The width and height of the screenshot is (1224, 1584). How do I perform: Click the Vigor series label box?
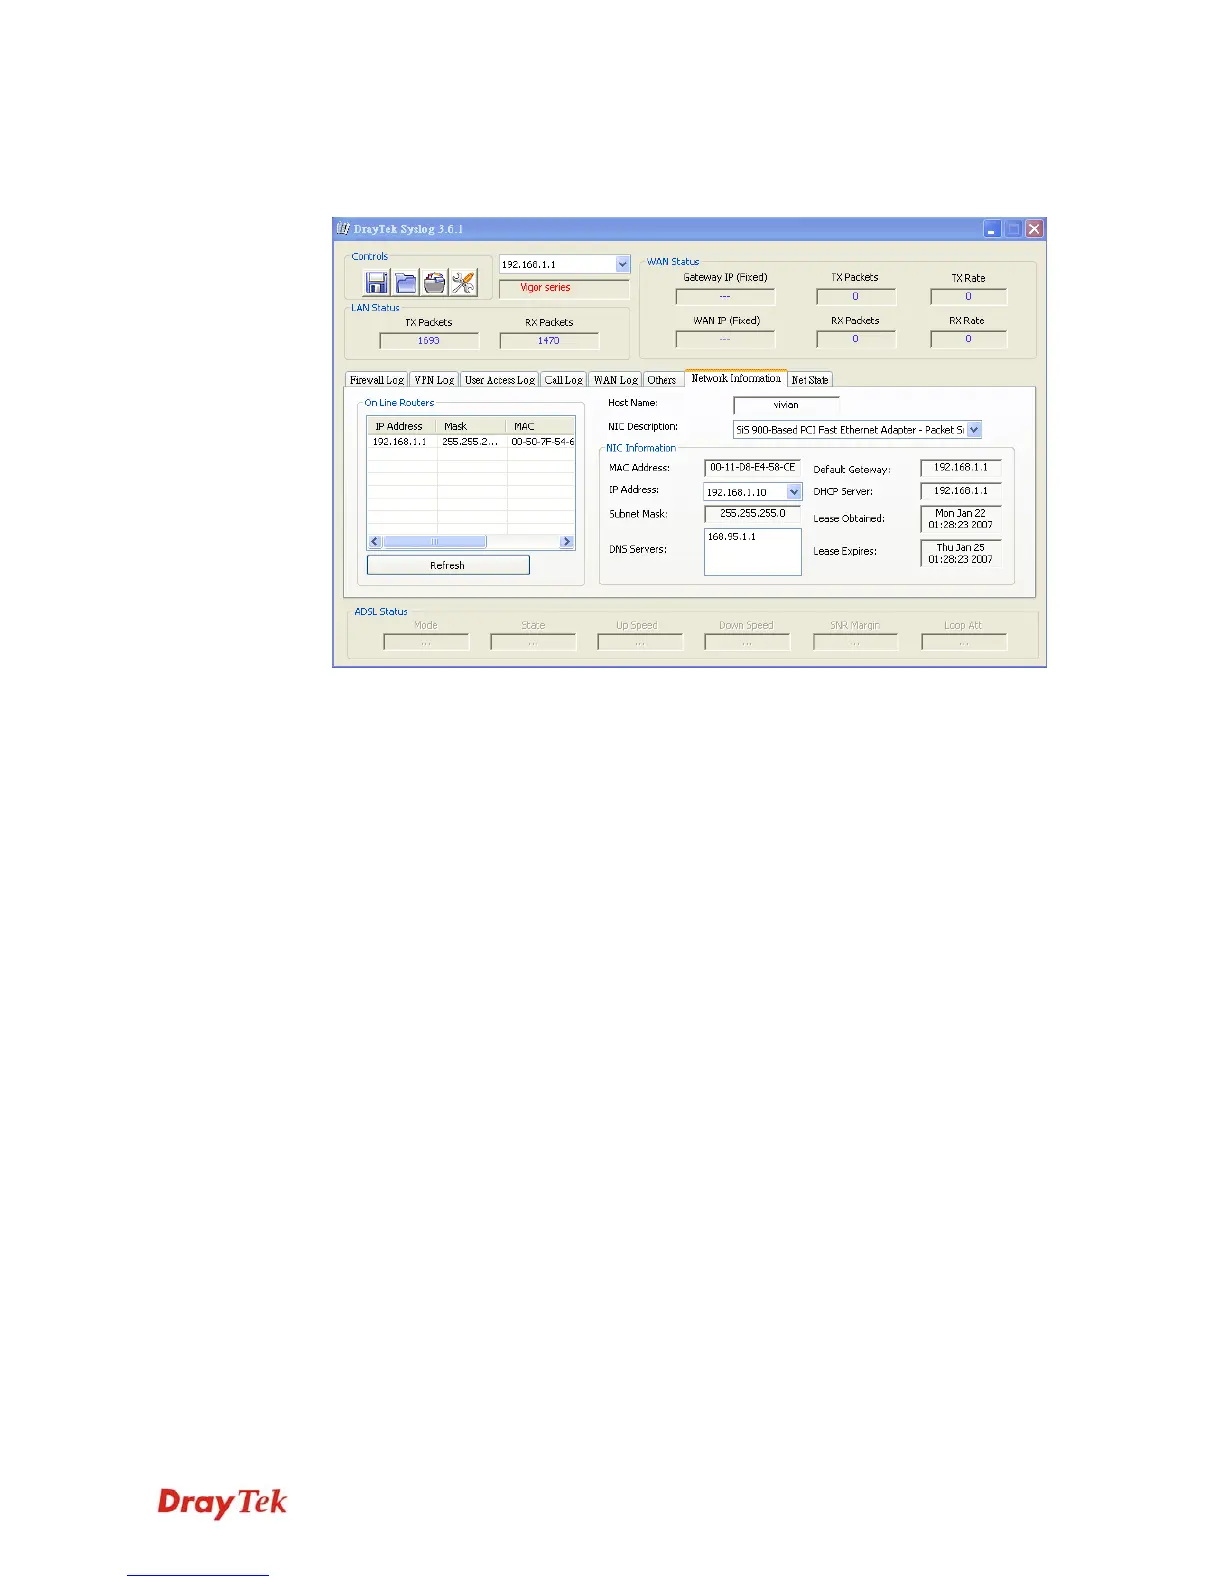tap(564, 288)
